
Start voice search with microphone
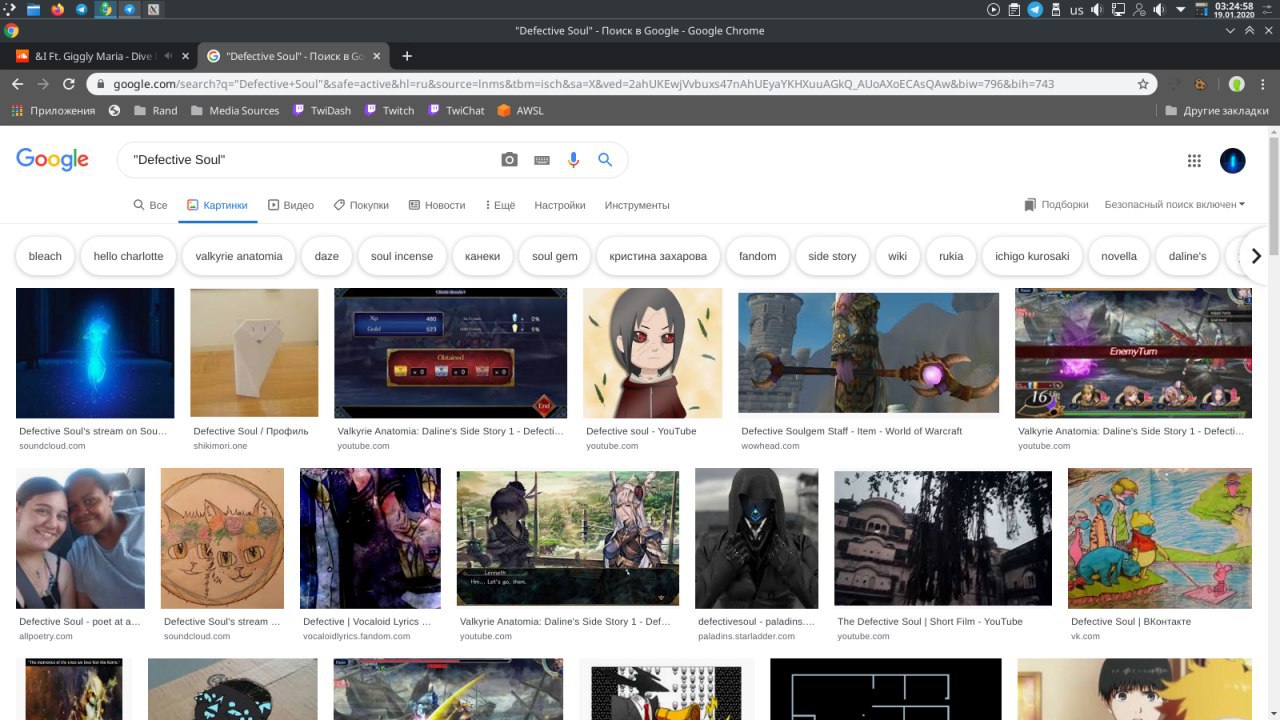(x=573, y=160)
